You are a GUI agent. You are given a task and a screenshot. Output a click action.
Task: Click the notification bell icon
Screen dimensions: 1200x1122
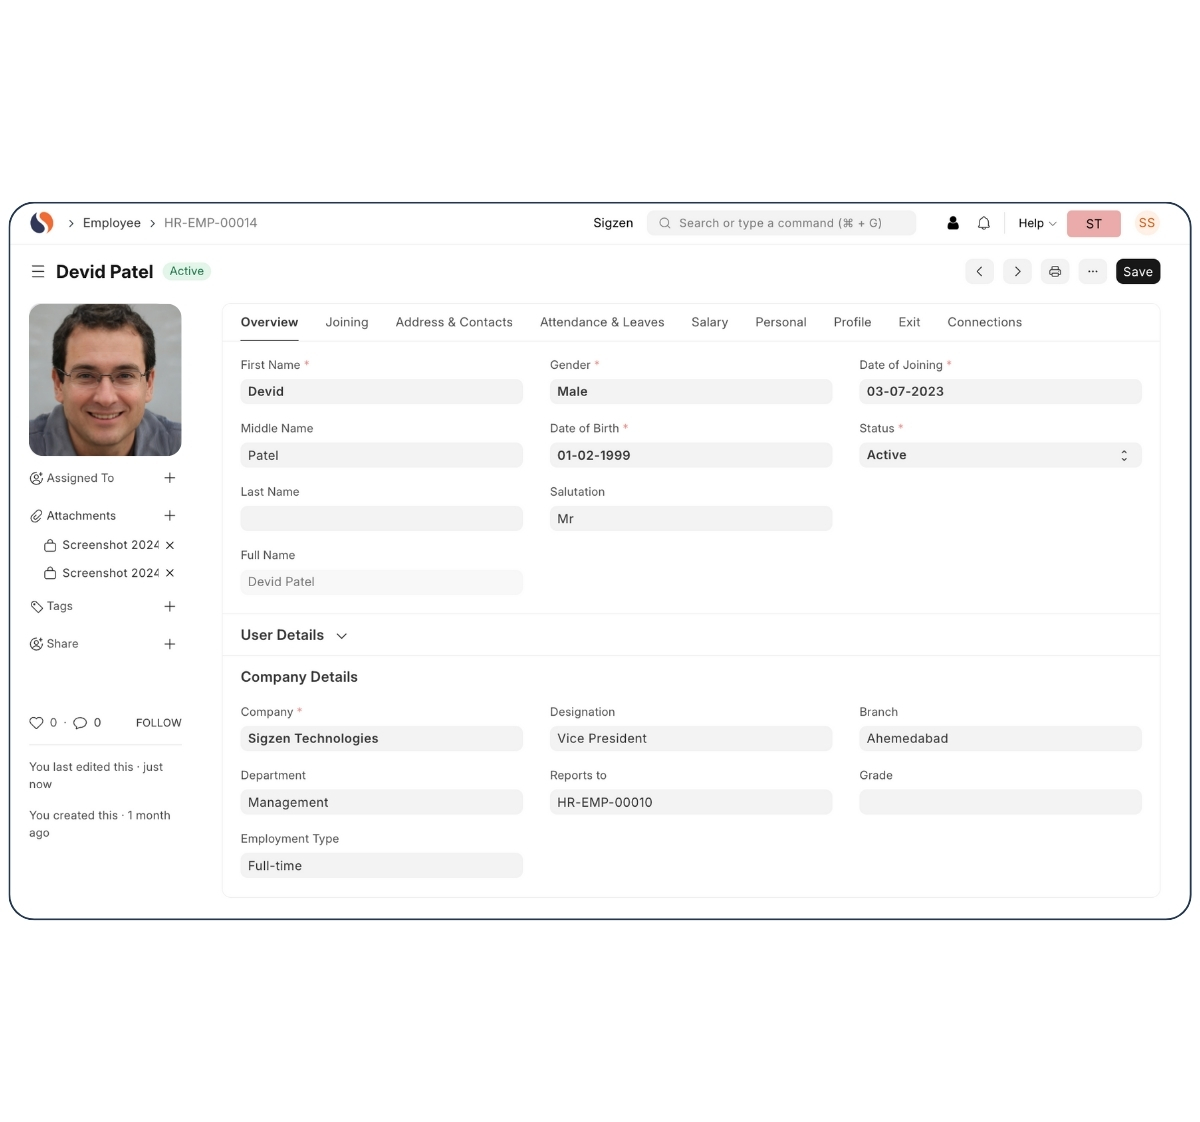pos(984,223)
